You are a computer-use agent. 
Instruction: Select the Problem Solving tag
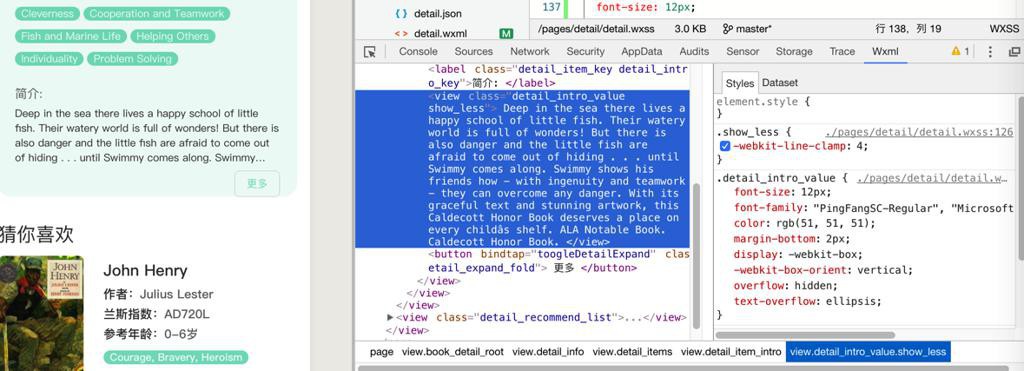(x=133, y=59)
